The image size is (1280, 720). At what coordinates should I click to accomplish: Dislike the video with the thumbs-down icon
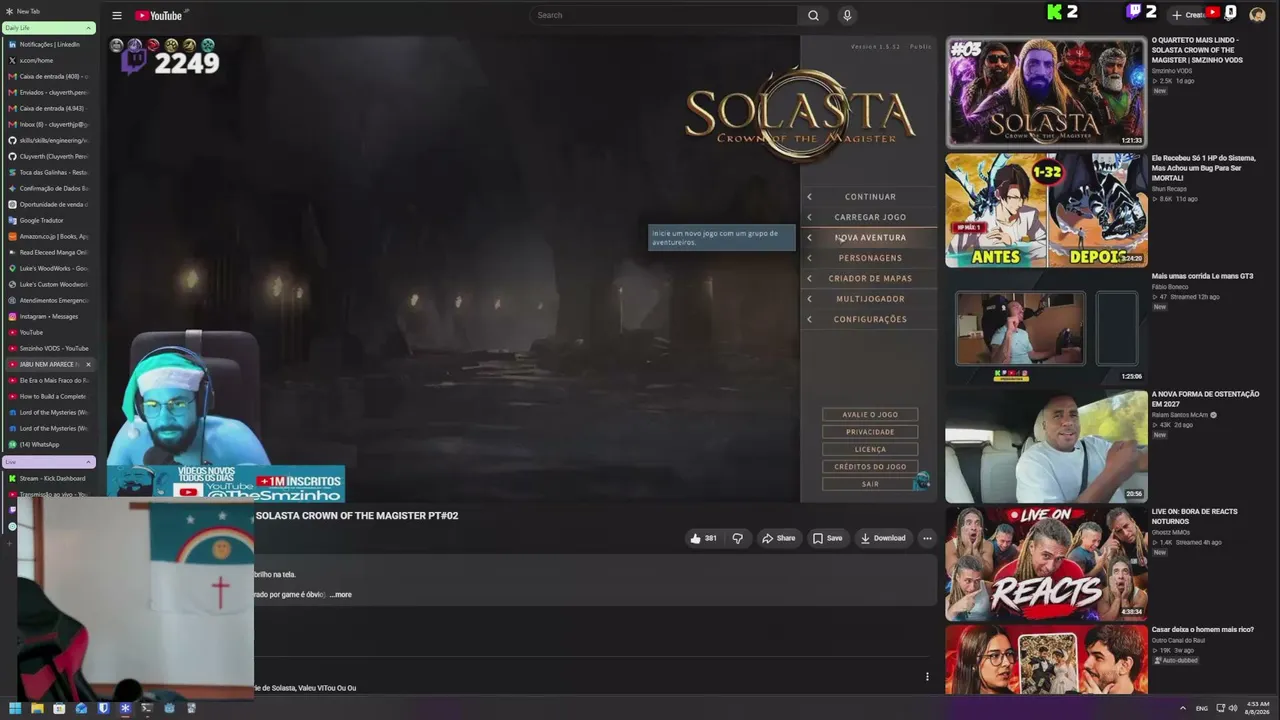(x=738, y=538)
